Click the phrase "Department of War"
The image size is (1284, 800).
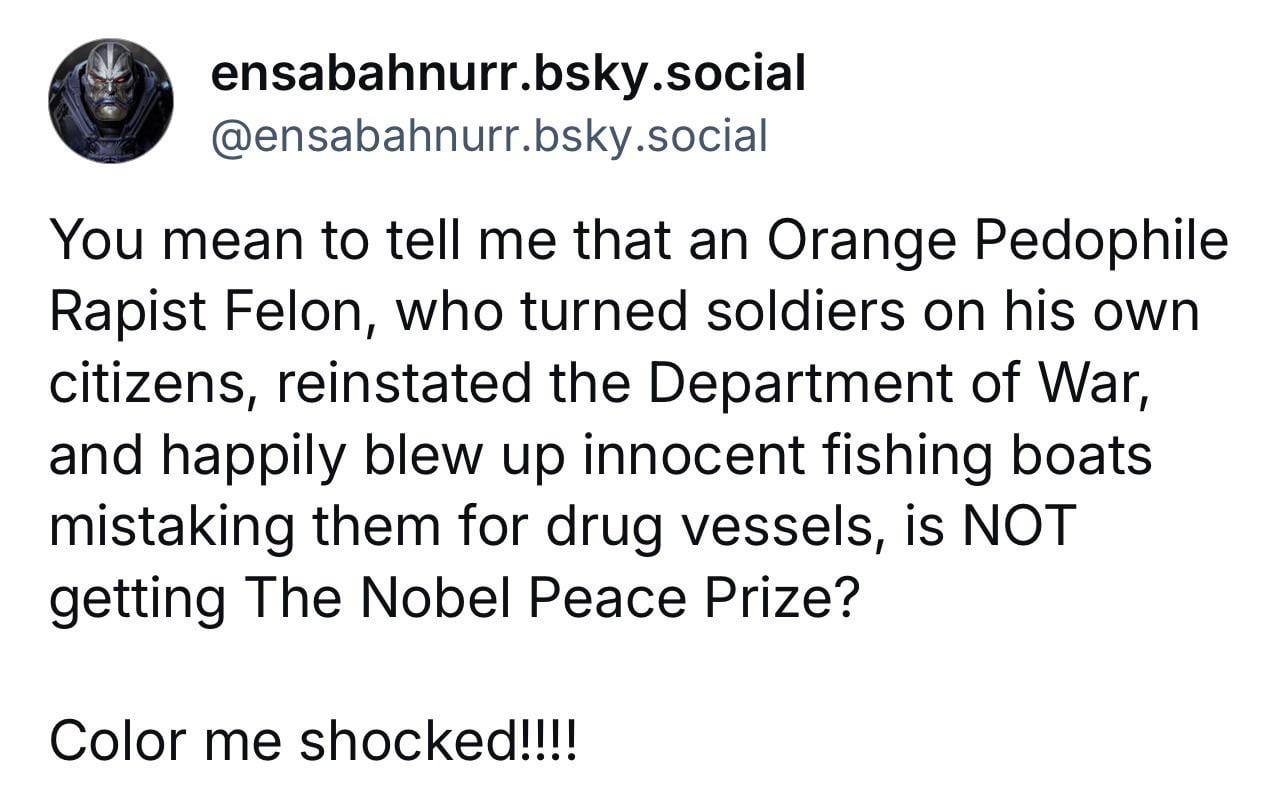(892, 385)
